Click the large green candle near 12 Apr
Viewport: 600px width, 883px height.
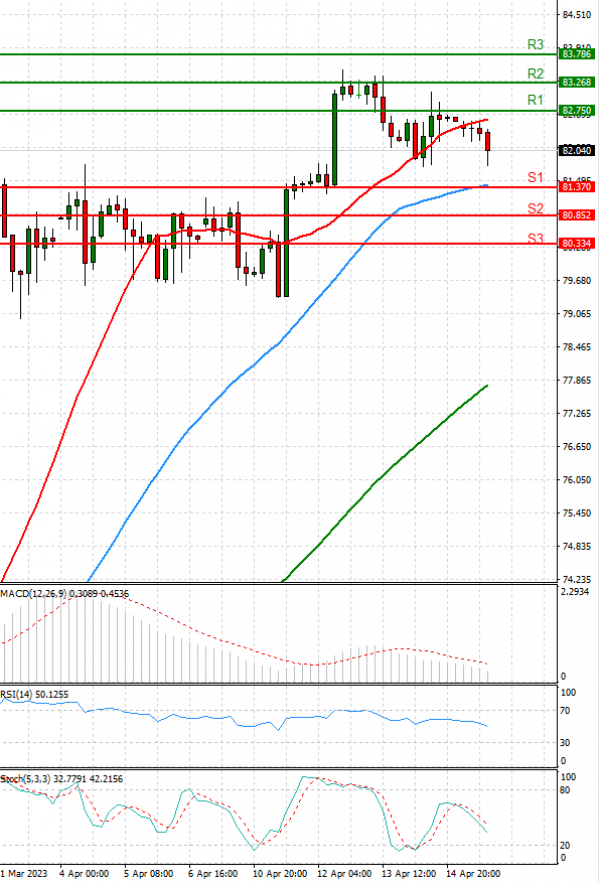(x=335, y=139)
